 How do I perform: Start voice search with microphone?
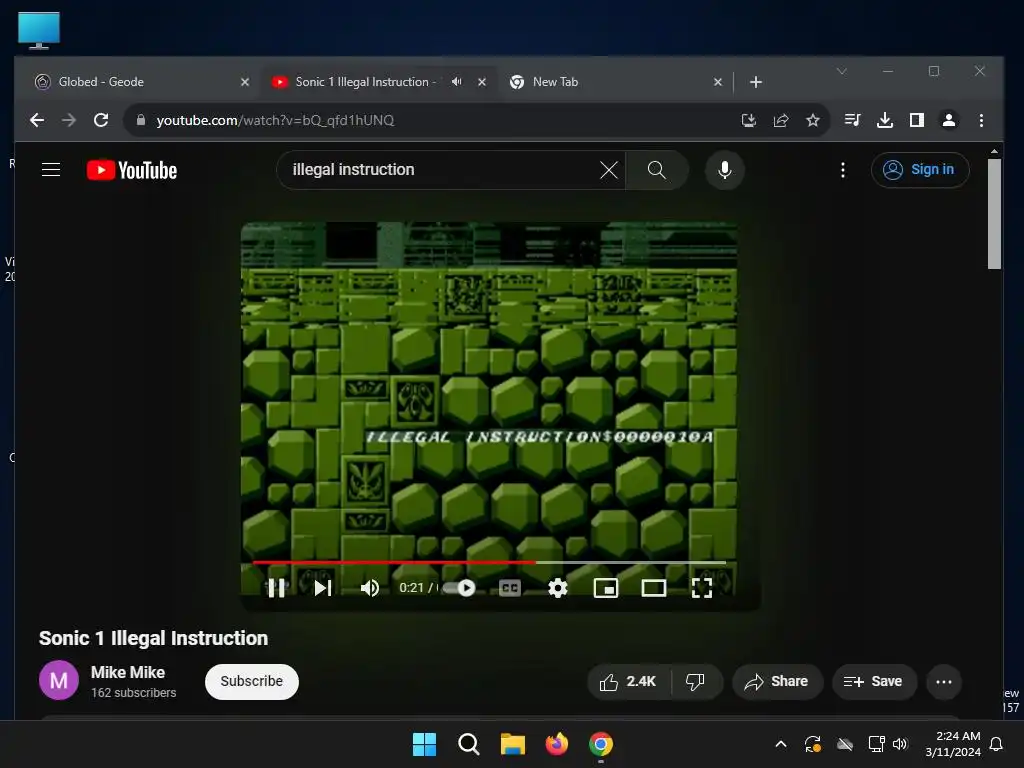pyautogui.click(x=724, y=170)
